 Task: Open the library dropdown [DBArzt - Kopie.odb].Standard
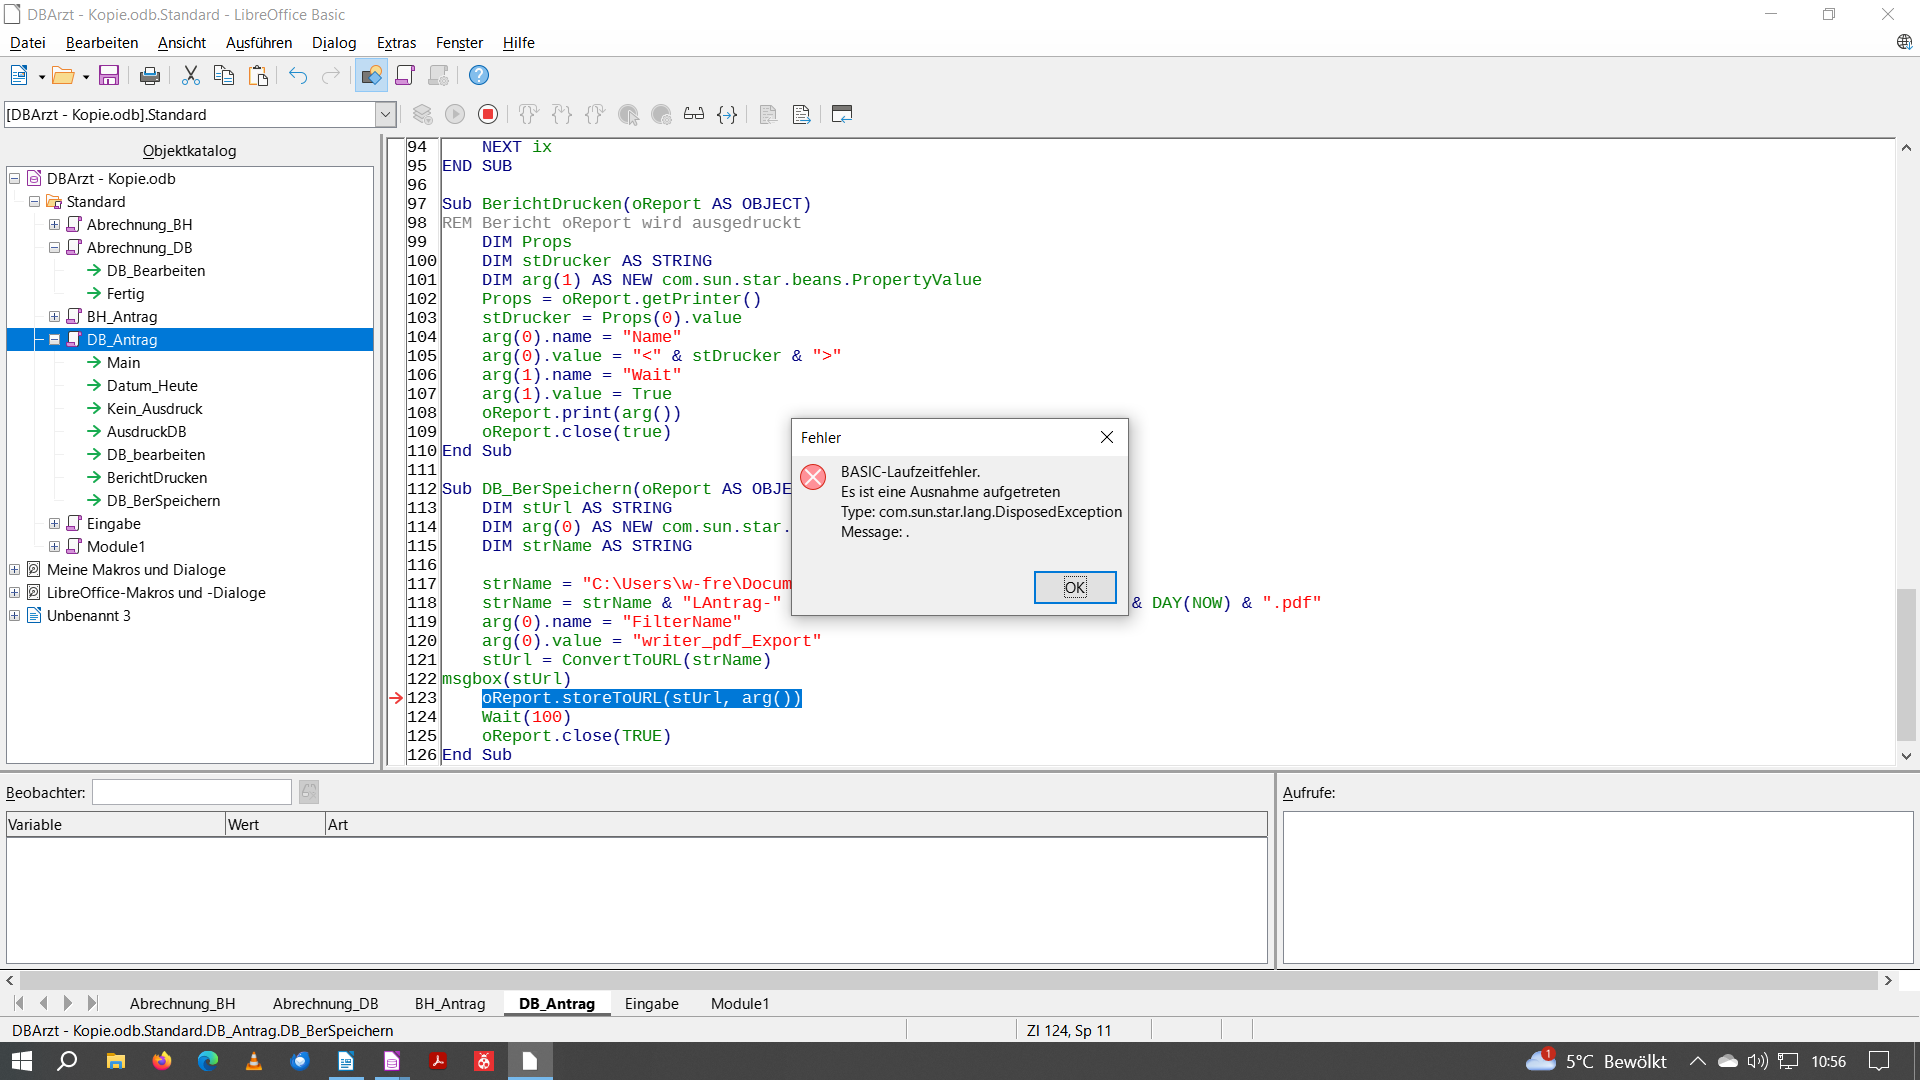click(385, 114)
